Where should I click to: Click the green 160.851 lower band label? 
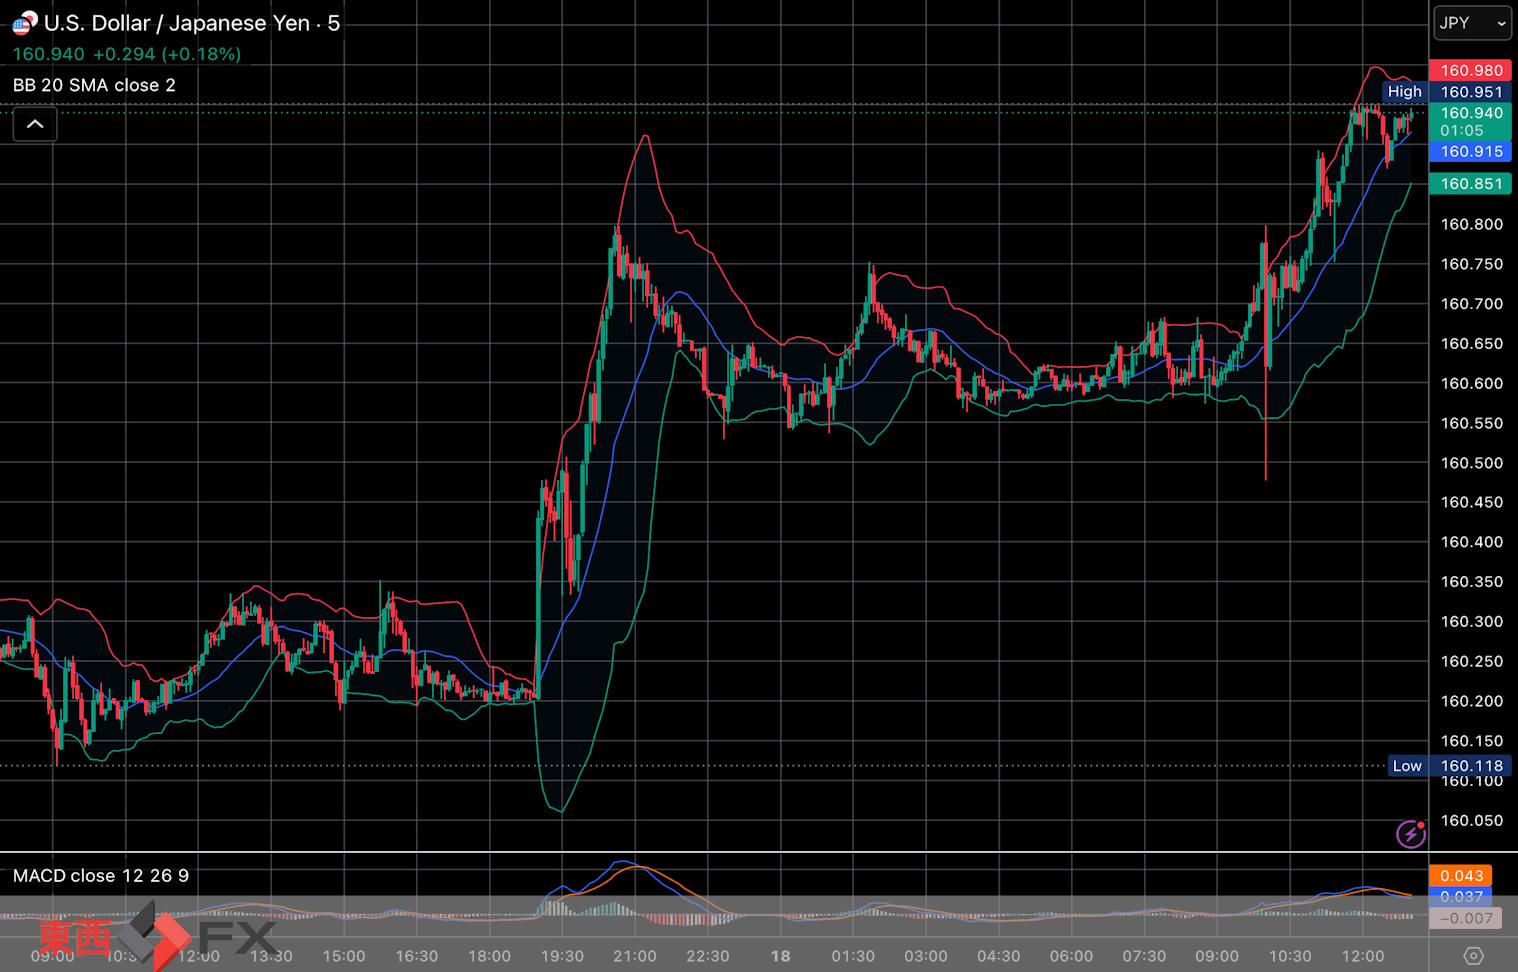1470,184
